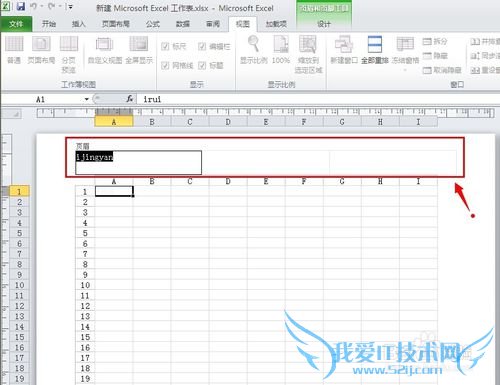This screenshot has height=385, width=500.
Task: Switch to the Formulas (公式) tab
Action: [153, 24]
